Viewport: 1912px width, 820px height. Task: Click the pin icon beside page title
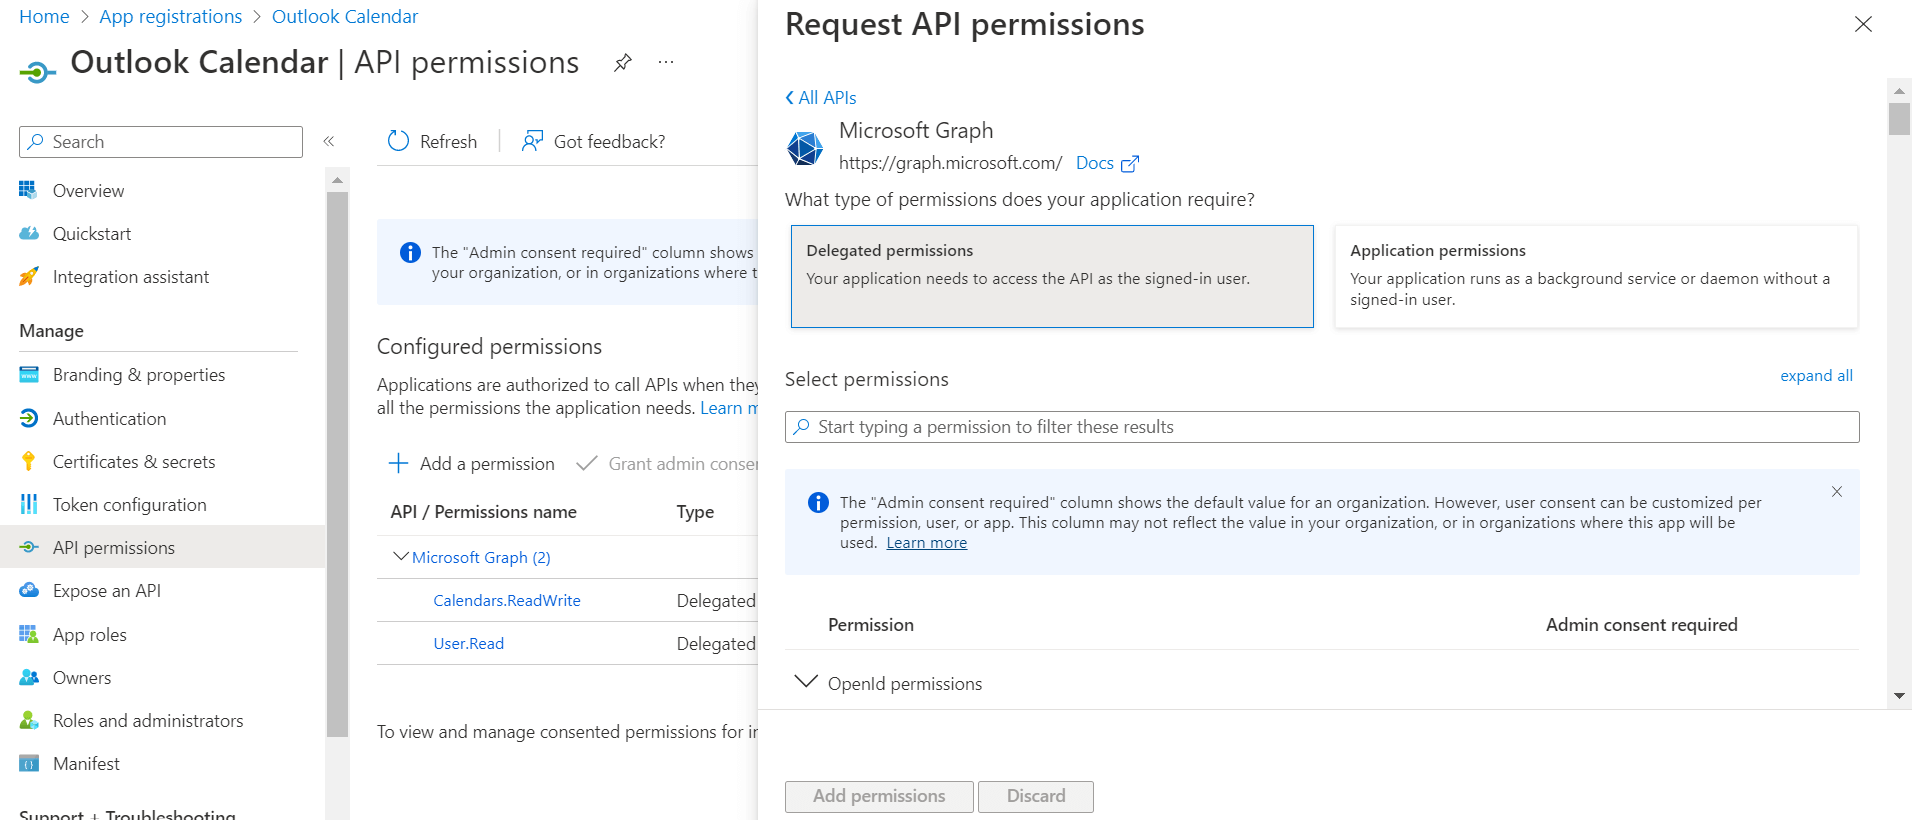[622, 63]
